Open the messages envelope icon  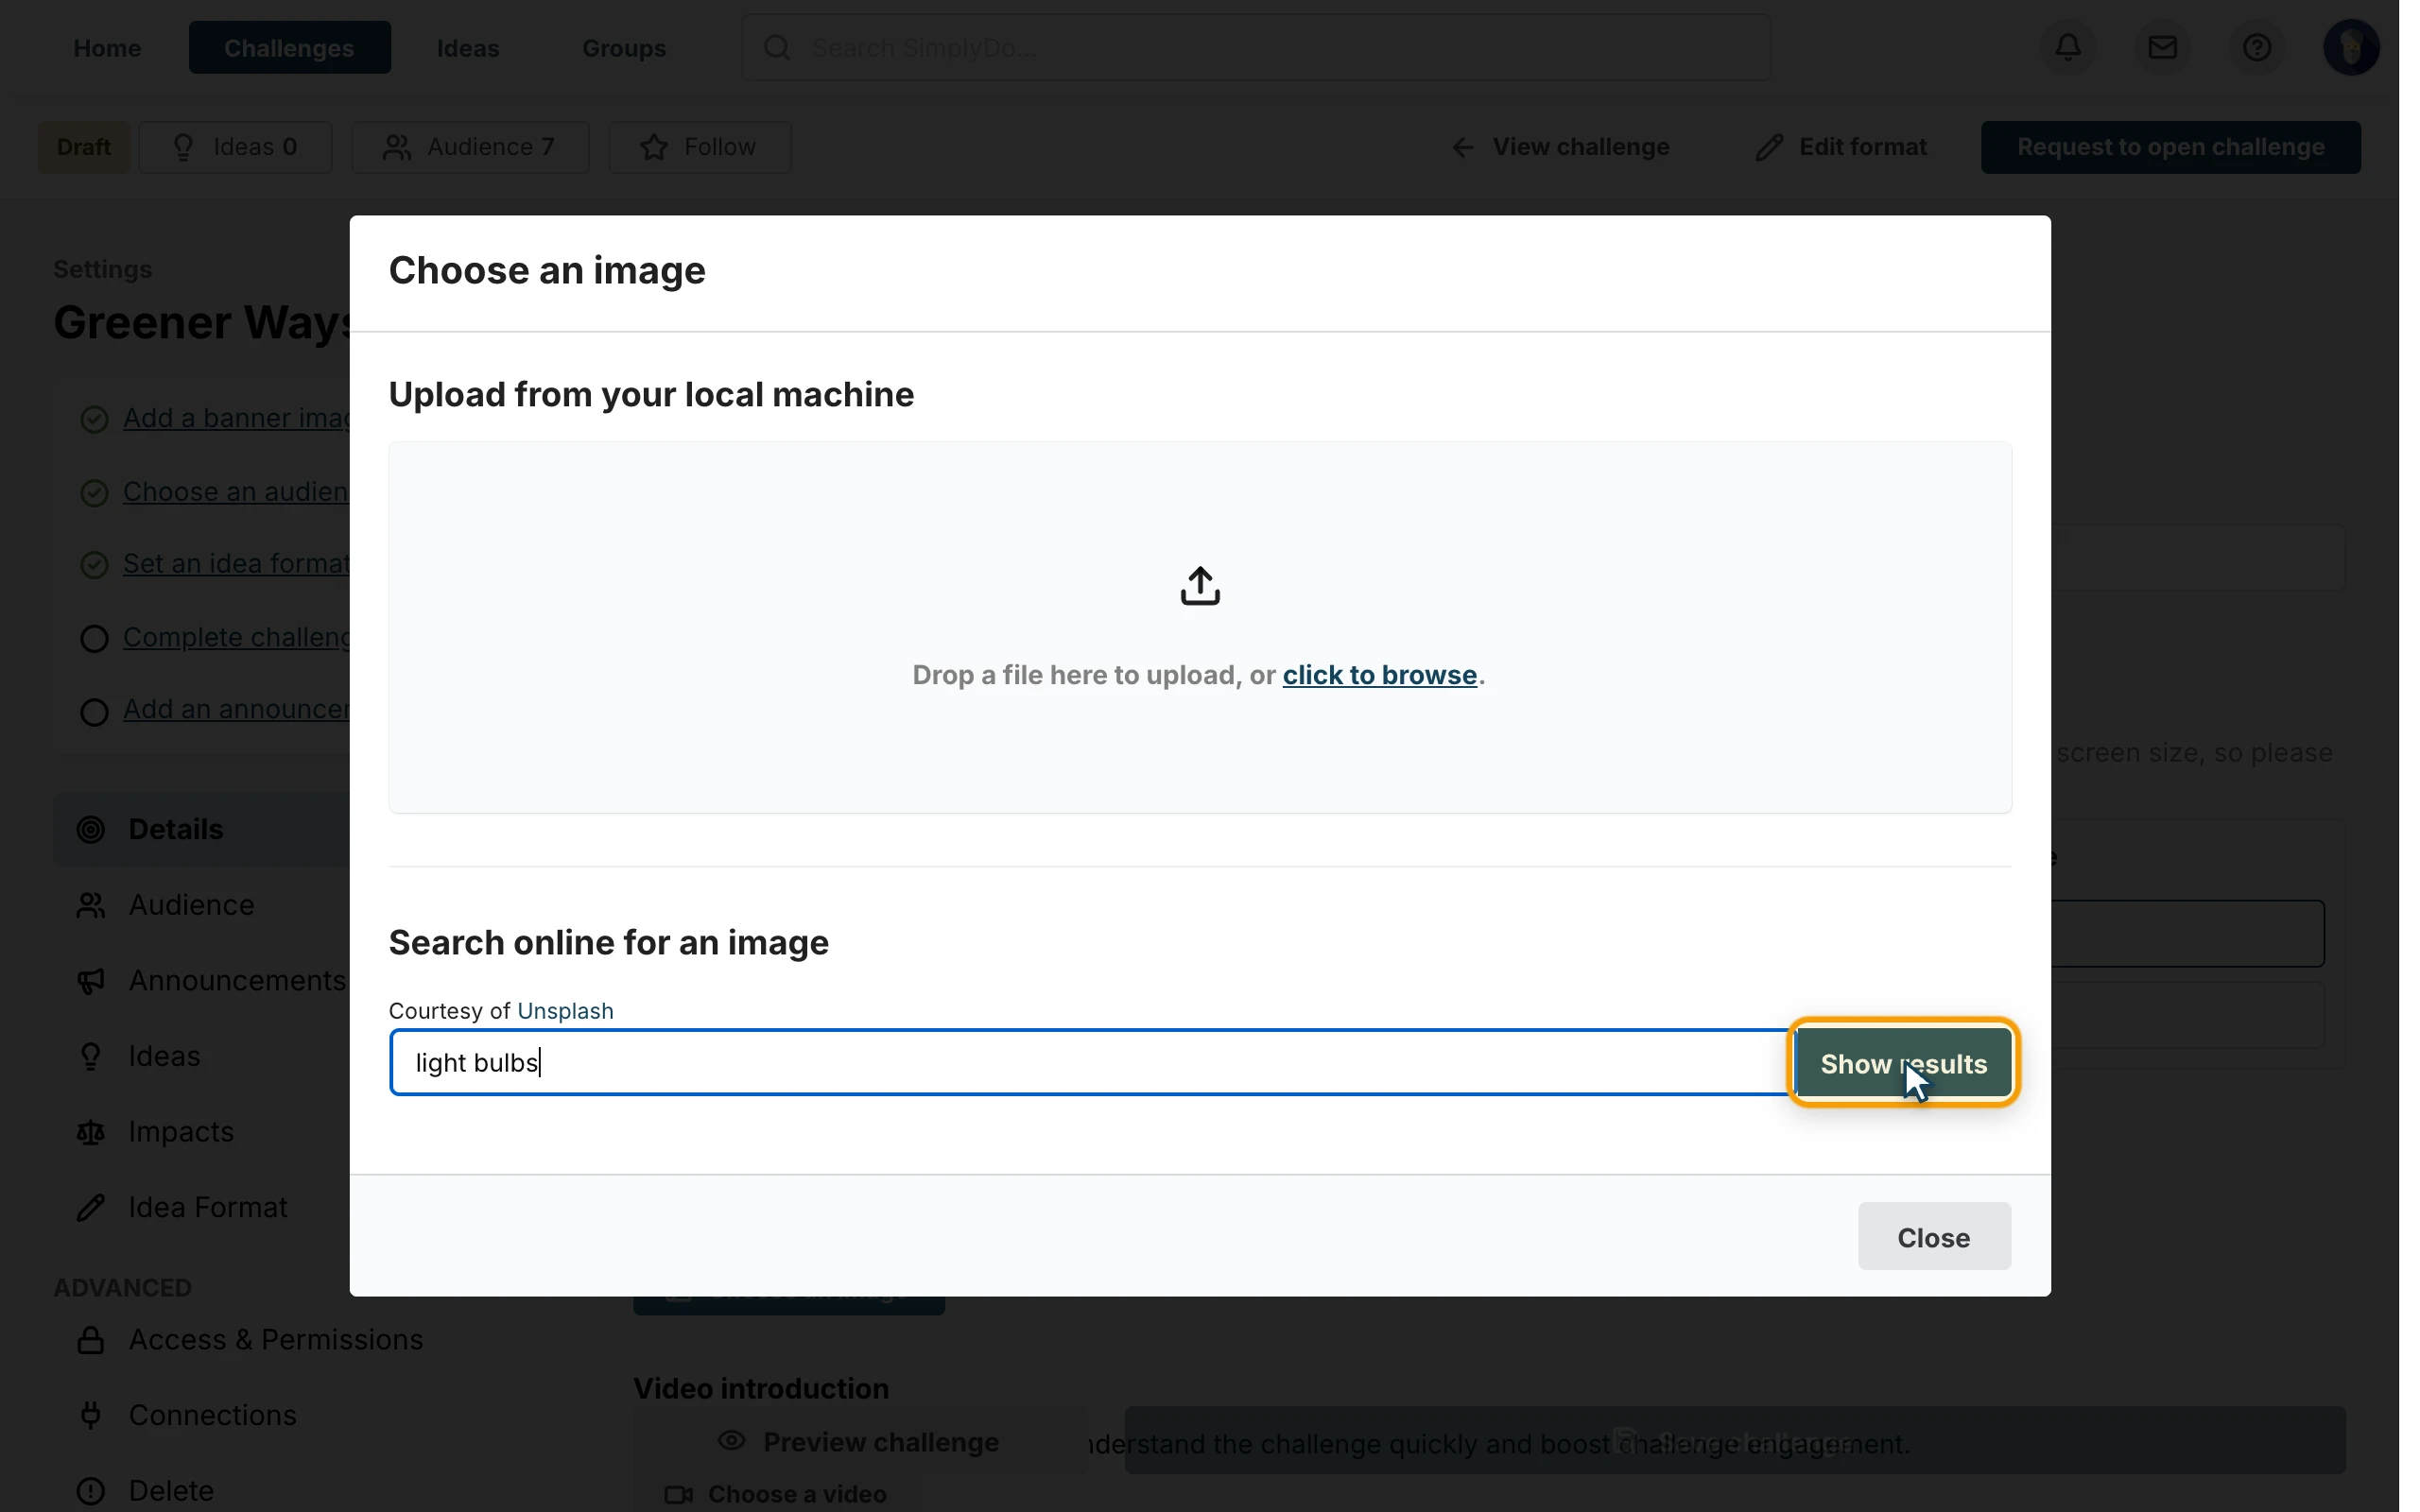[2162, 47]
